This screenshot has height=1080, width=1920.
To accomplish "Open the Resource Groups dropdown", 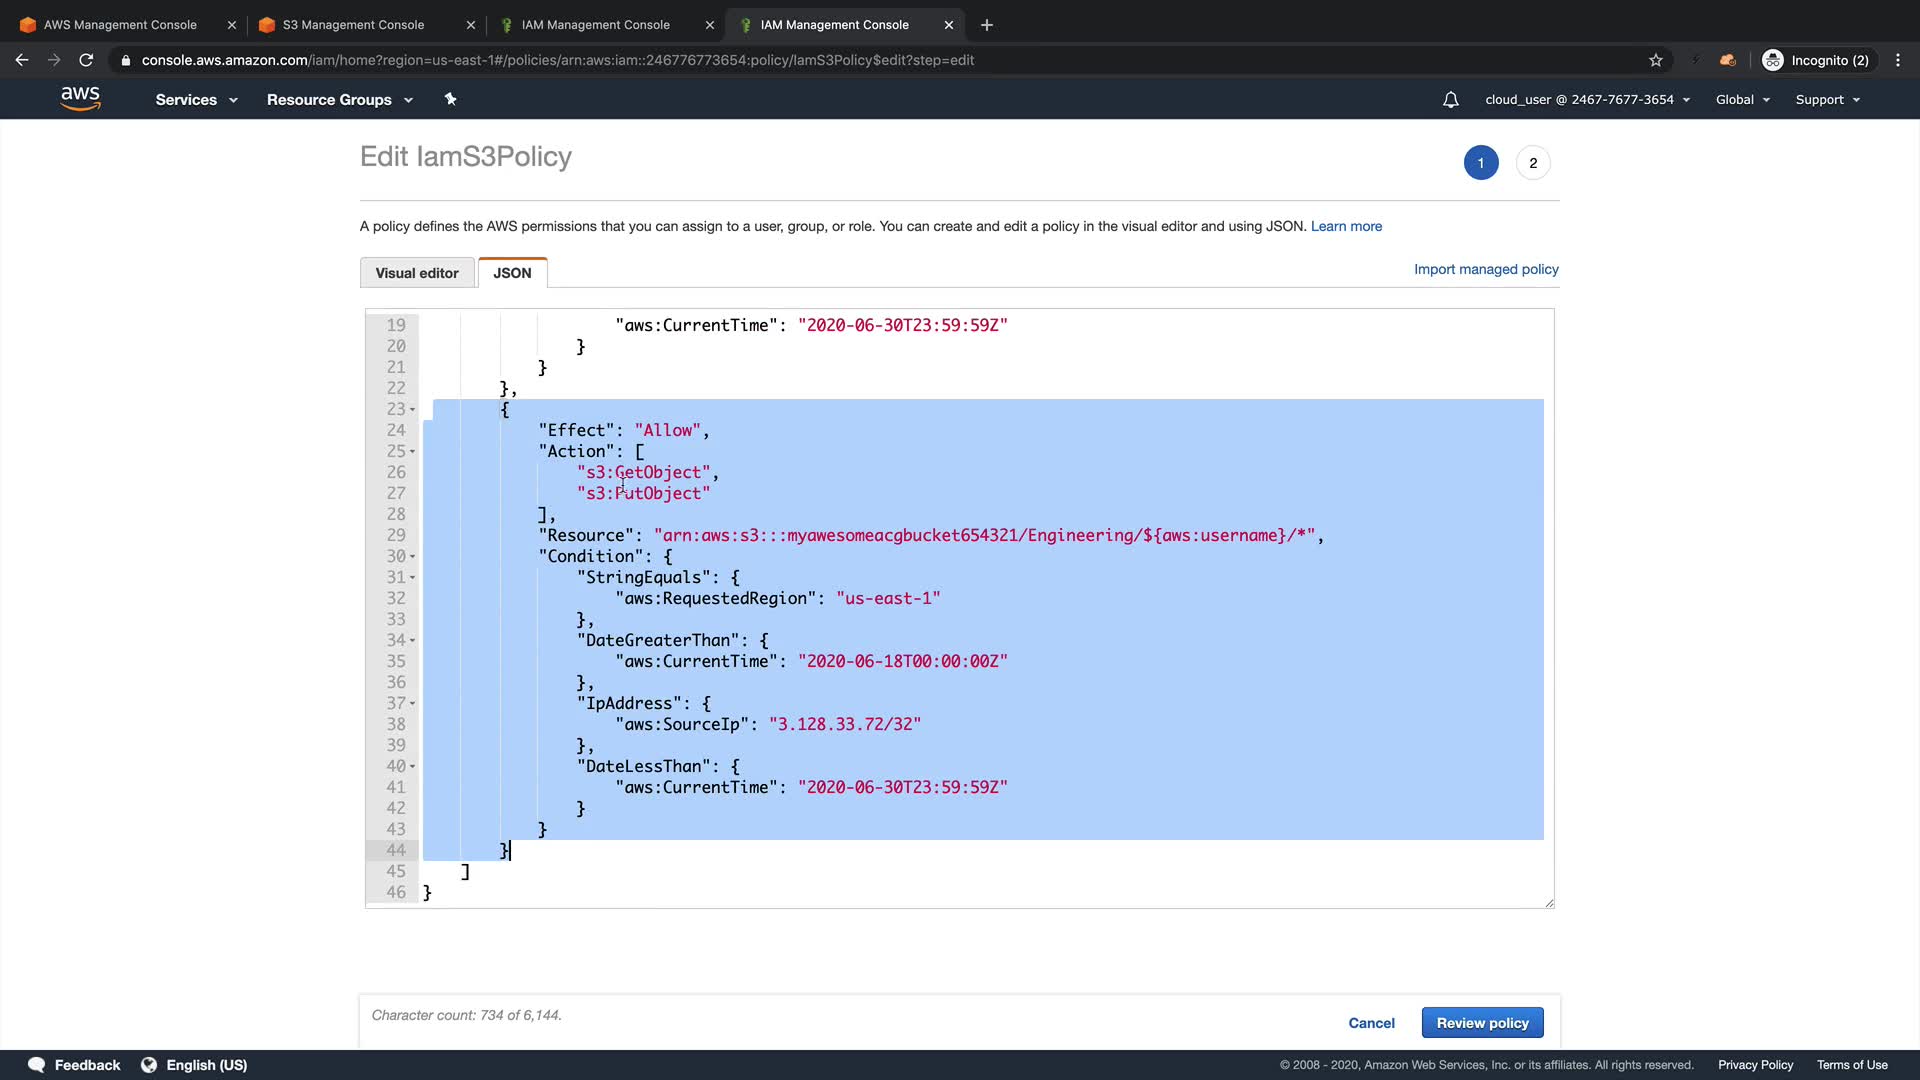I will 339,100.
